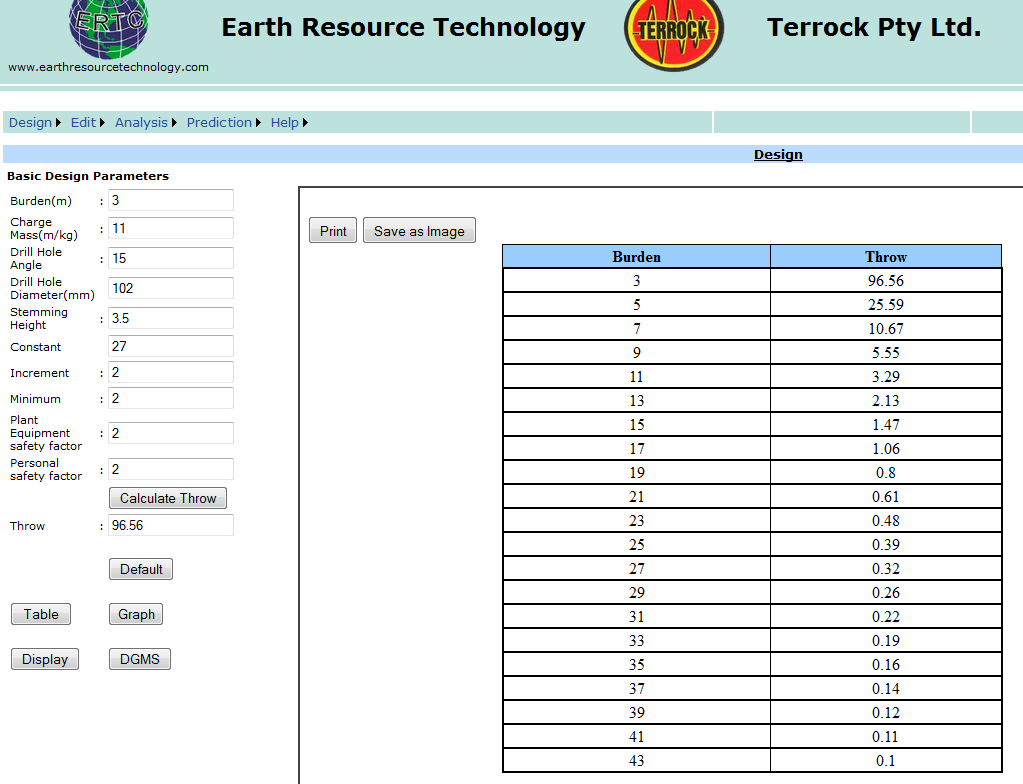Select throw value 1.06 in table
1023x784 pixels.
(886, 449)
